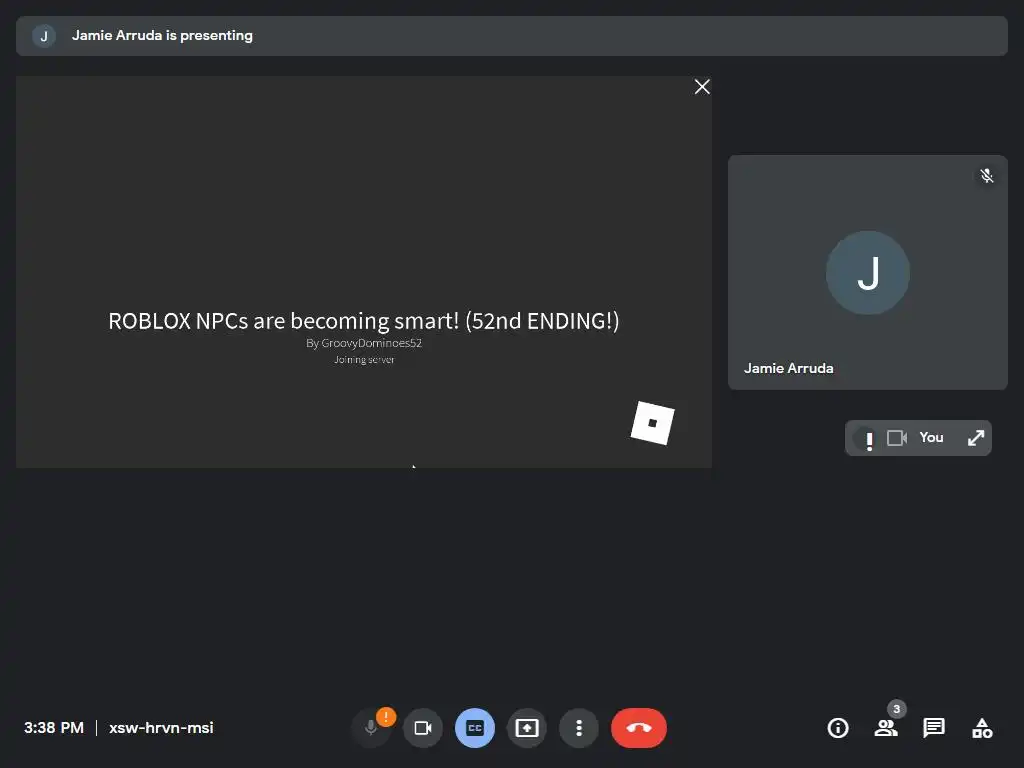Open meeting details info
Screen dimensions: 1024x768
[x=838, y=728]
